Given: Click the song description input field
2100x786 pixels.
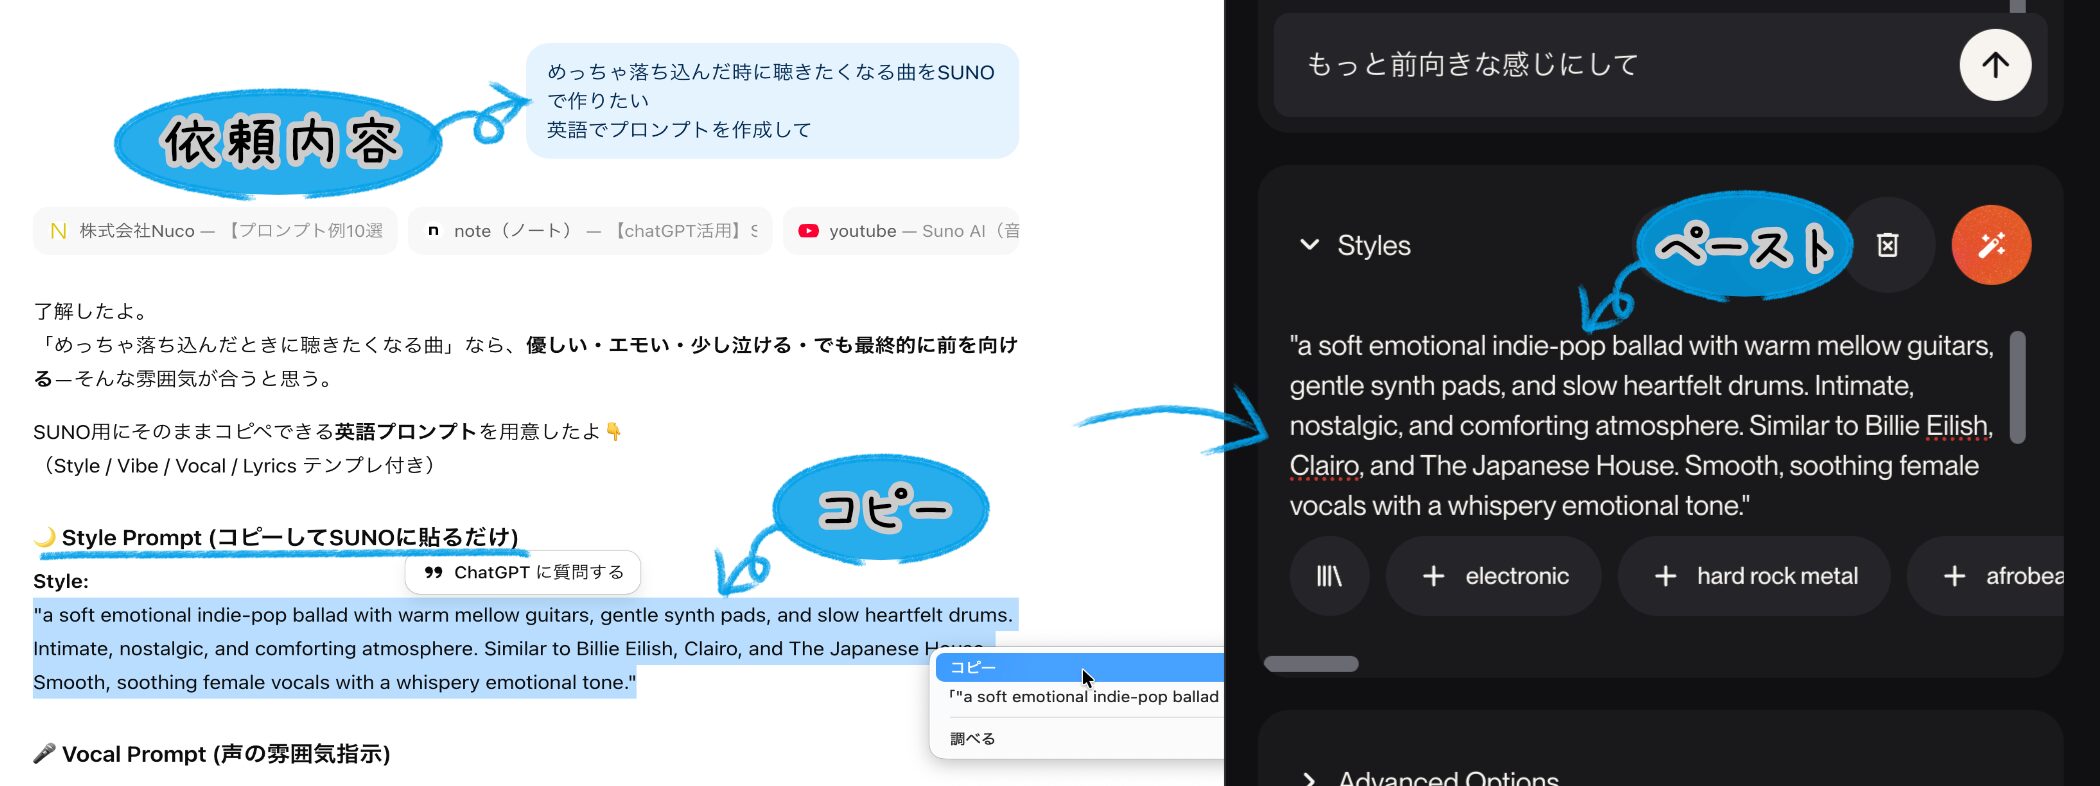Looking at the screenshot, I should [x=1610, y=65].
